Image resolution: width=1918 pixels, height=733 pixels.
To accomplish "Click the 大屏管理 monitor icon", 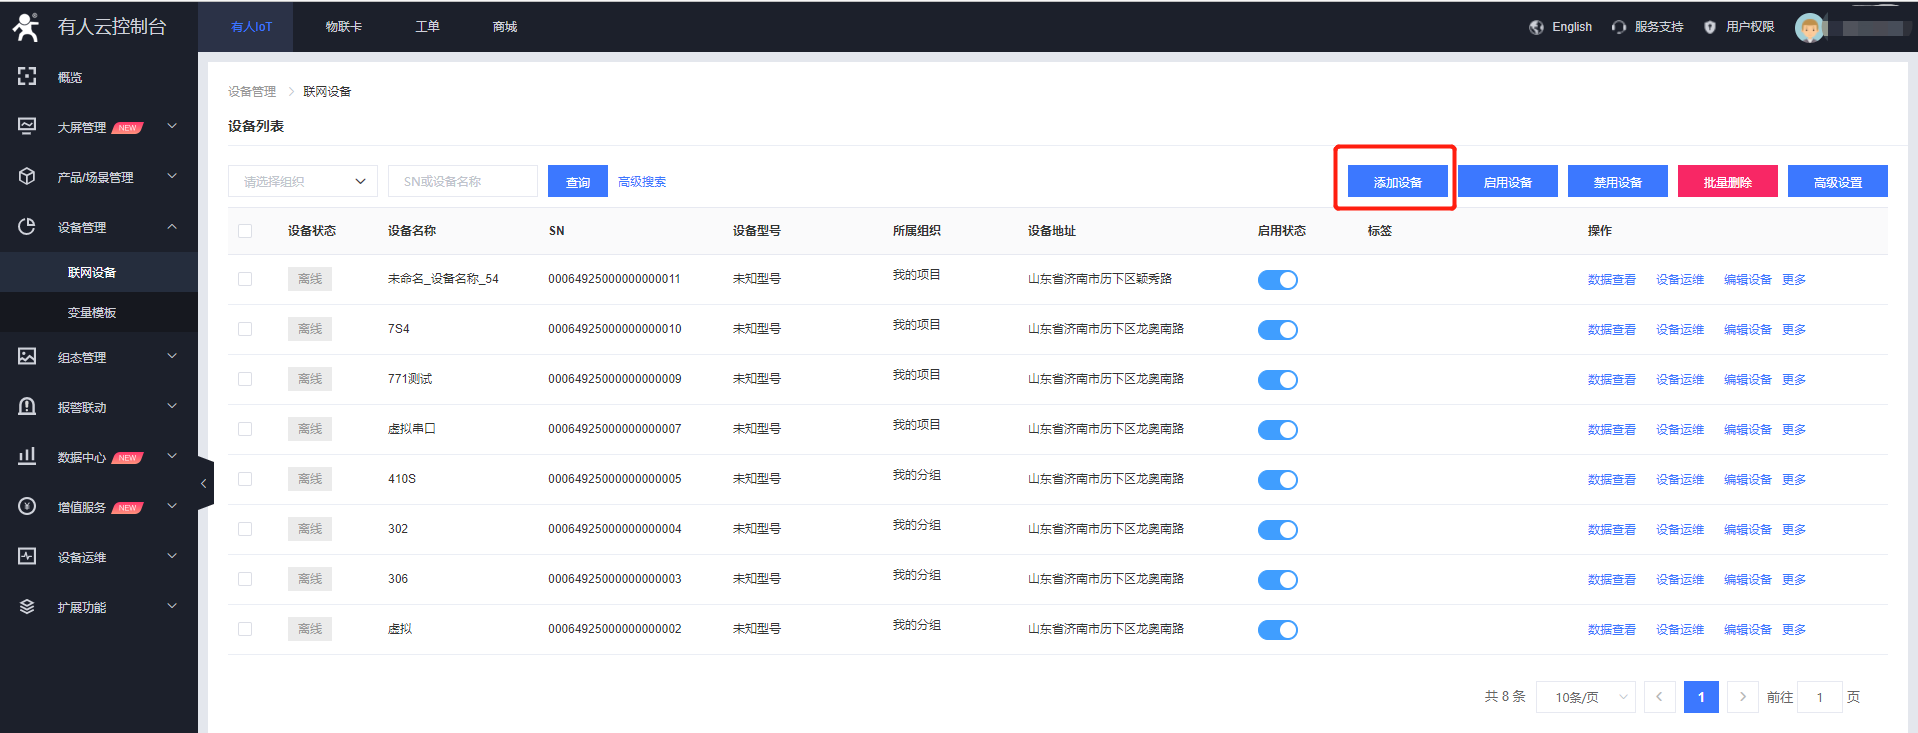I will coord(27,127).
